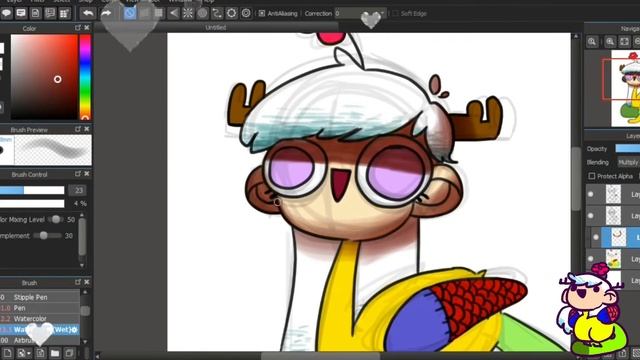Switch to the Untitled document tab
Image resolution: width=640 pixels, height=360 pixels.
click(216, 27)
